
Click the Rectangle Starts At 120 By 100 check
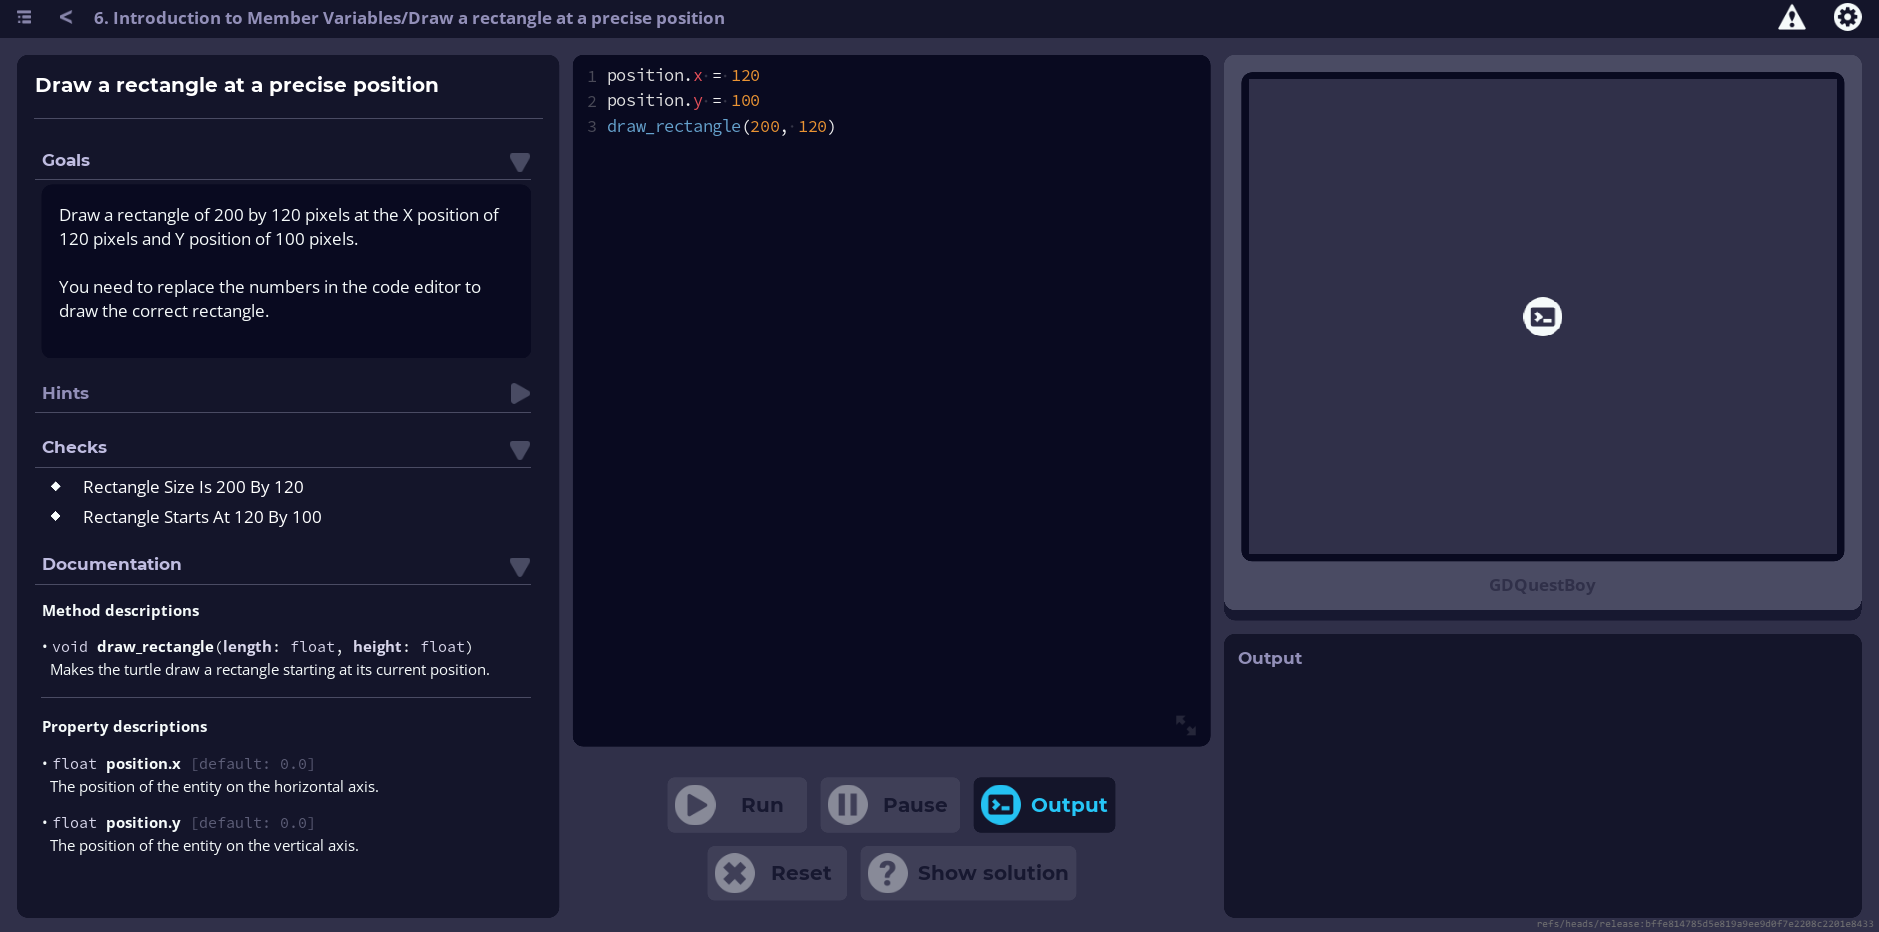(201, 517)
